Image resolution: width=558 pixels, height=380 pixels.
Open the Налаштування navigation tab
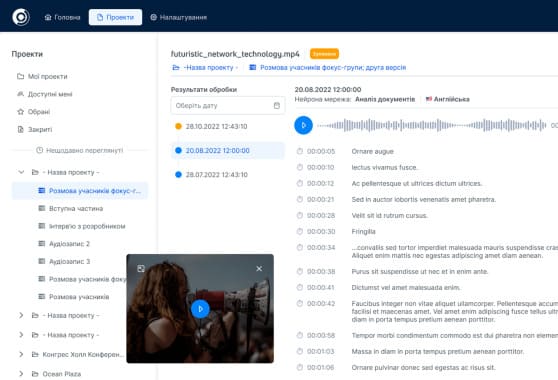tap(179, 17)
